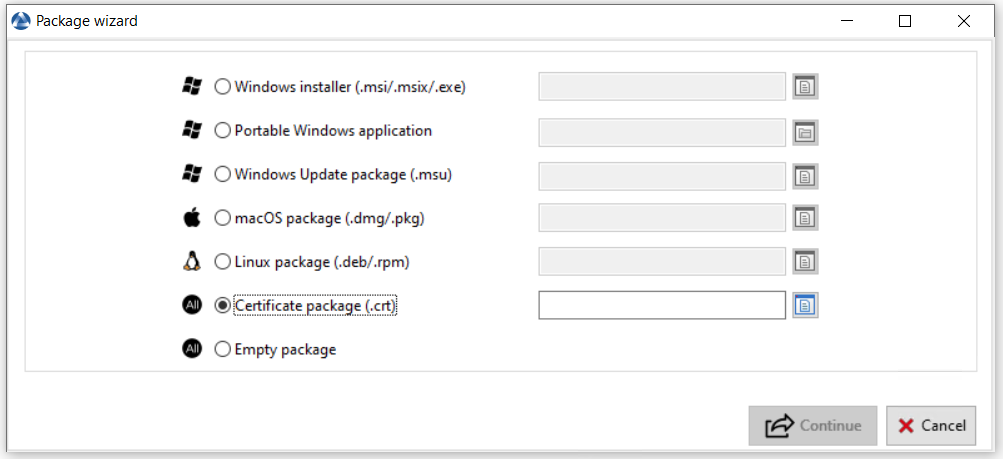1003x459 pixels.
Task: Click the All icon beside Empty package
Action: 192,349
